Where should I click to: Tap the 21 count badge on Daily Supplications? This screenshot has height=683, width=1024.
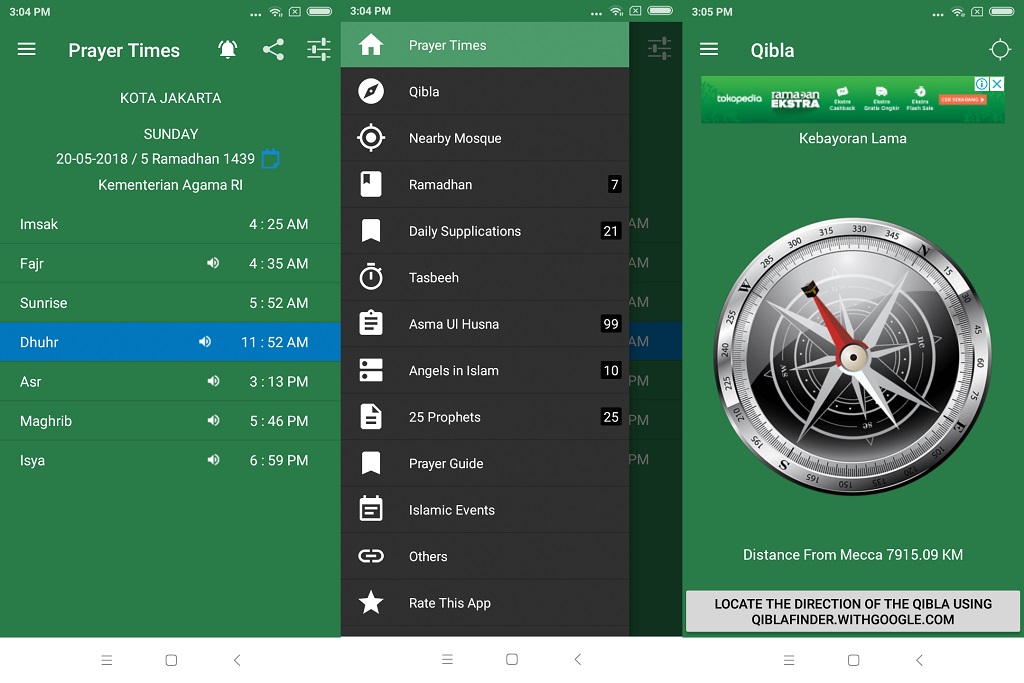(611, 231)
